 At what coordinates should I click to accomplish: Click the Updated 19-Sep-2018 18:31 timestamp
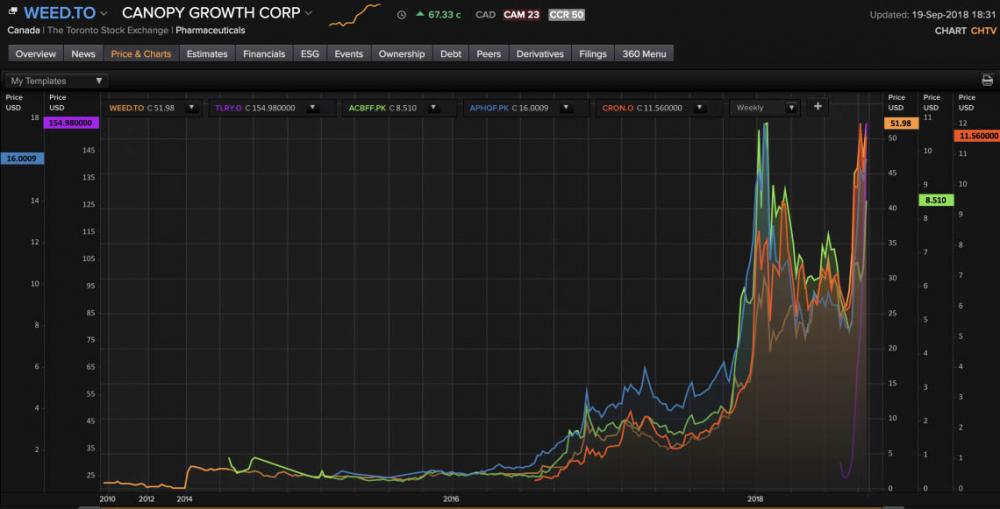point(932,15)
